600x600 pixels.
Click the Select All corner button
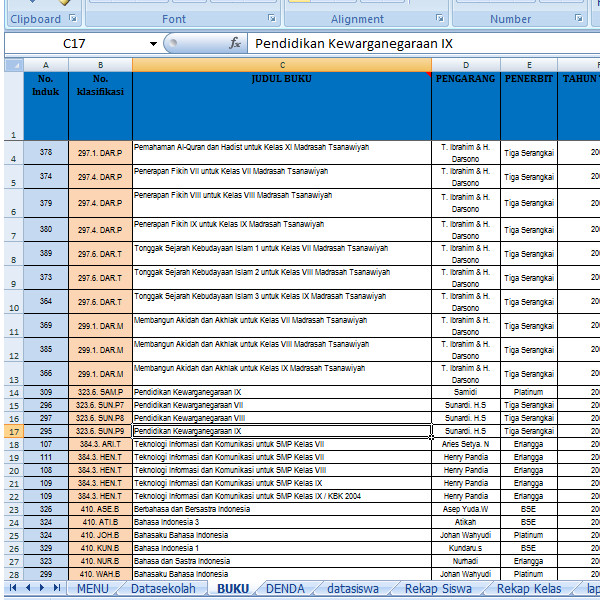coord(14,65)
